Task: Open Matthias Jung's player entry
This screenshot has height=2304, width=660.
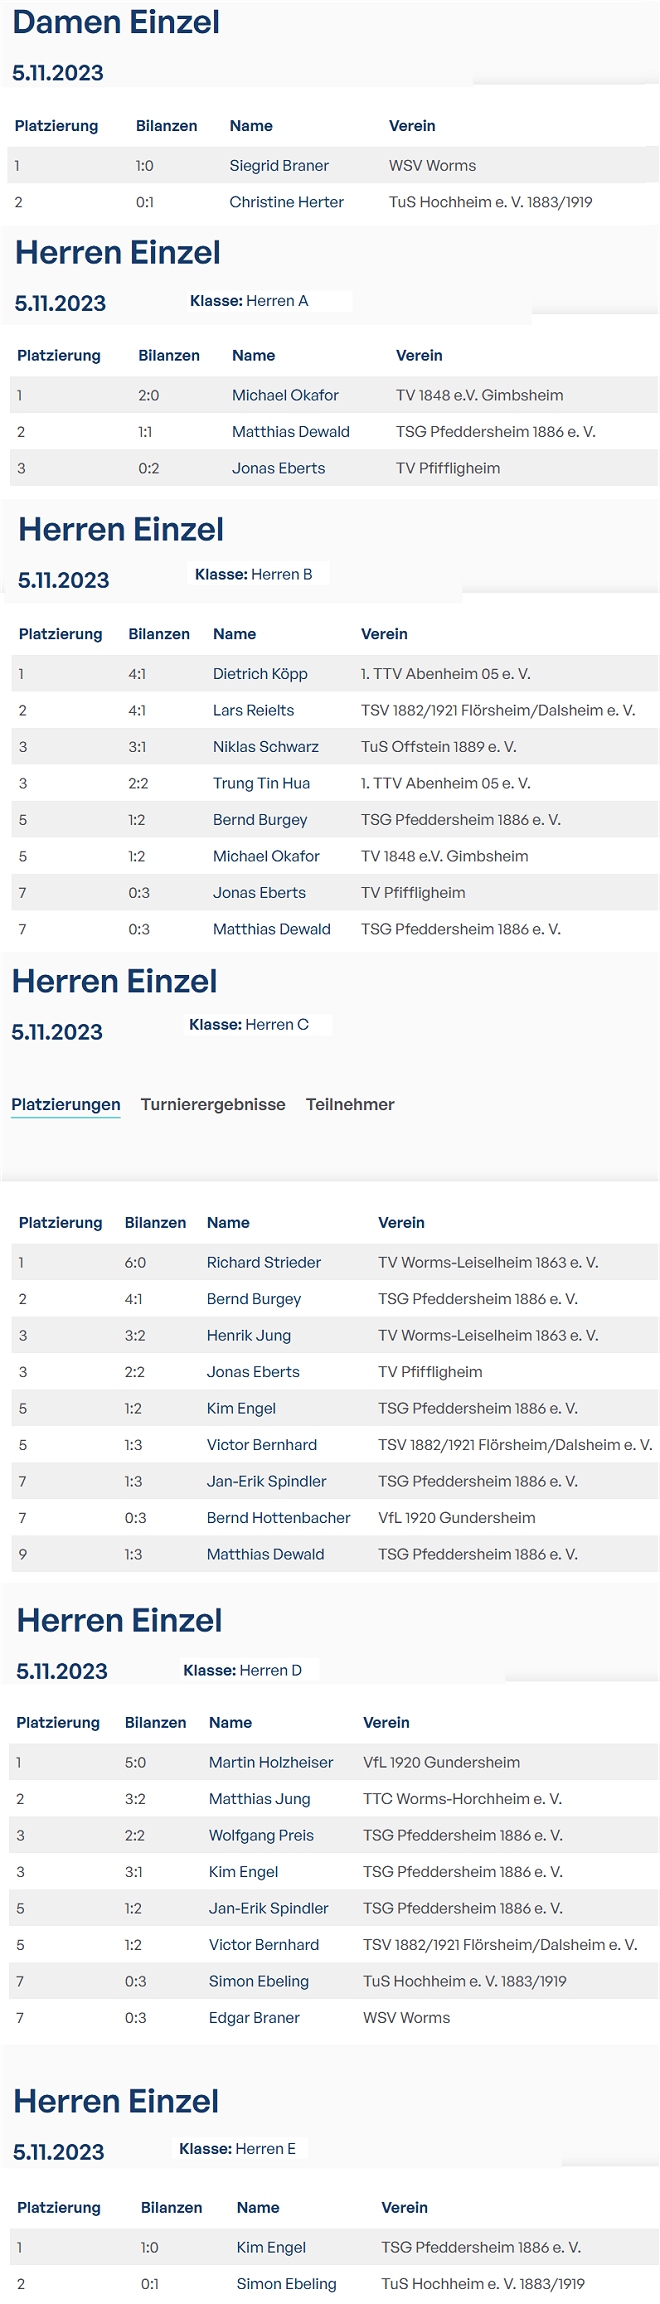Action: pyautogui.click(x=260, y=1798)
